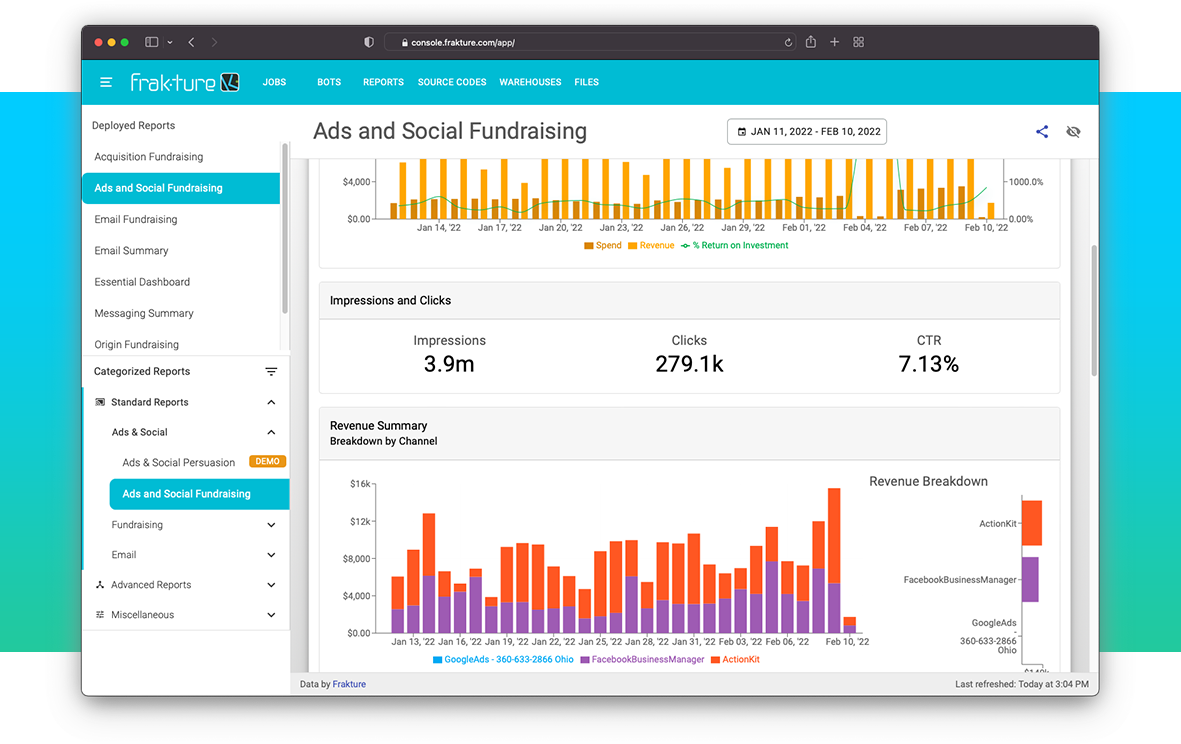Screen dimensions: 1181x744
Task: Click the Impressions value 3.9m
Action: point(449,364)
